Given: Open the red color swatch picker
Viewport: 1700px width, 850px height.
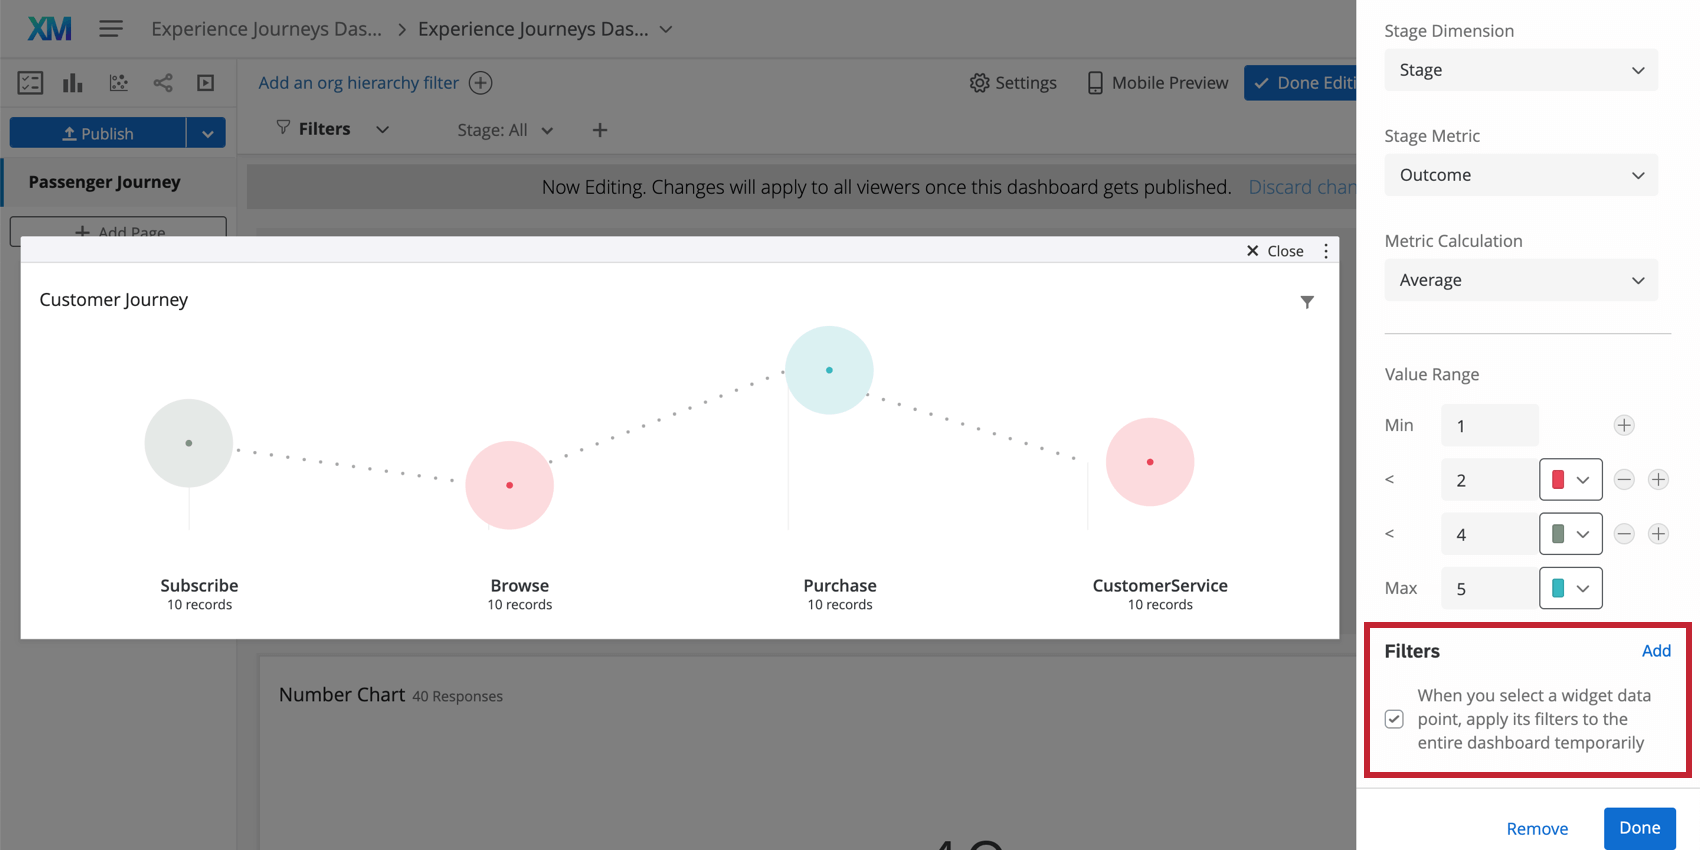Looking at the screenshot, I should pos(1570,480).
